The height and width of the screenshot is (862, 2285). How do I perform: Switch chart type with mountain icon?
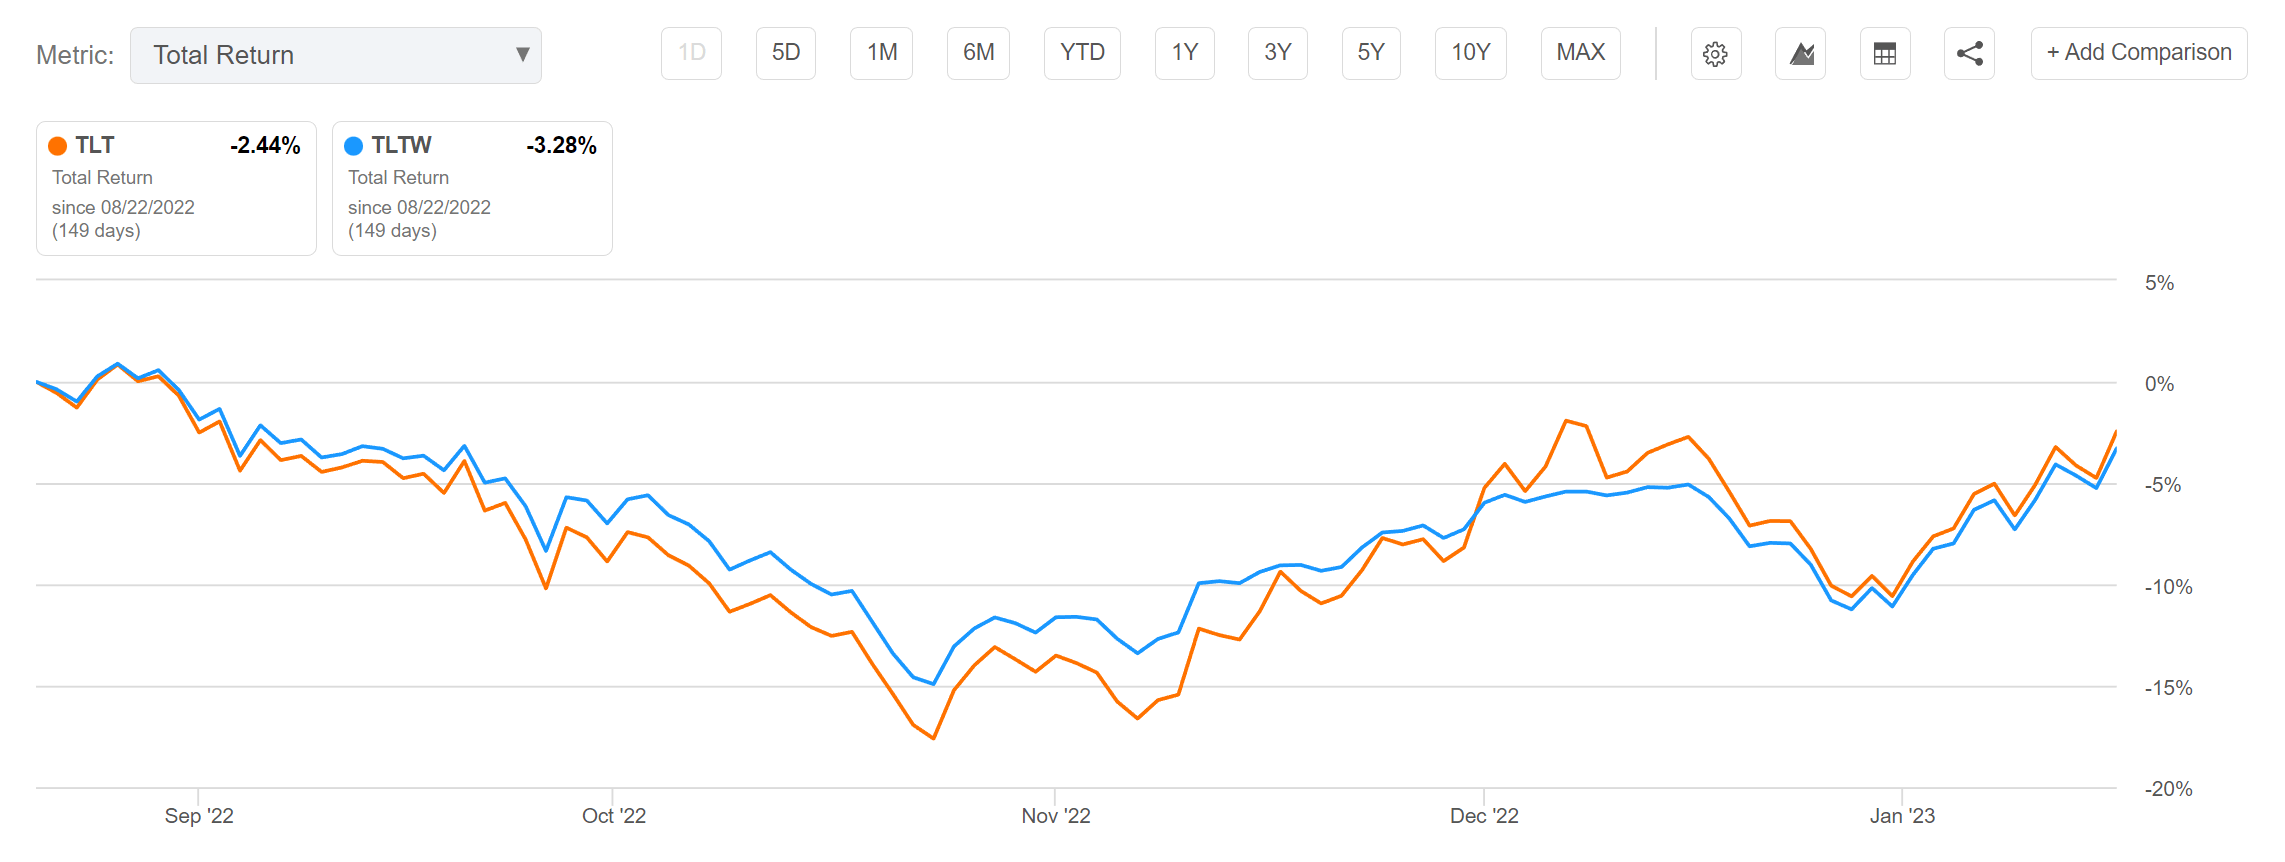tap(1801, 54)
